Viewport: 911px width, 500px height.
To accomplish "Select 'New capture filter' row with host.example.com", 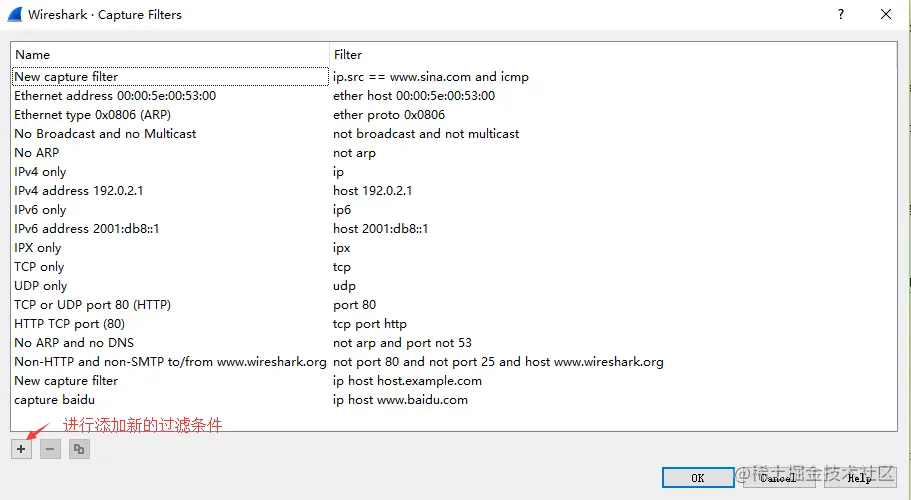I will click(x=66, y=381).
